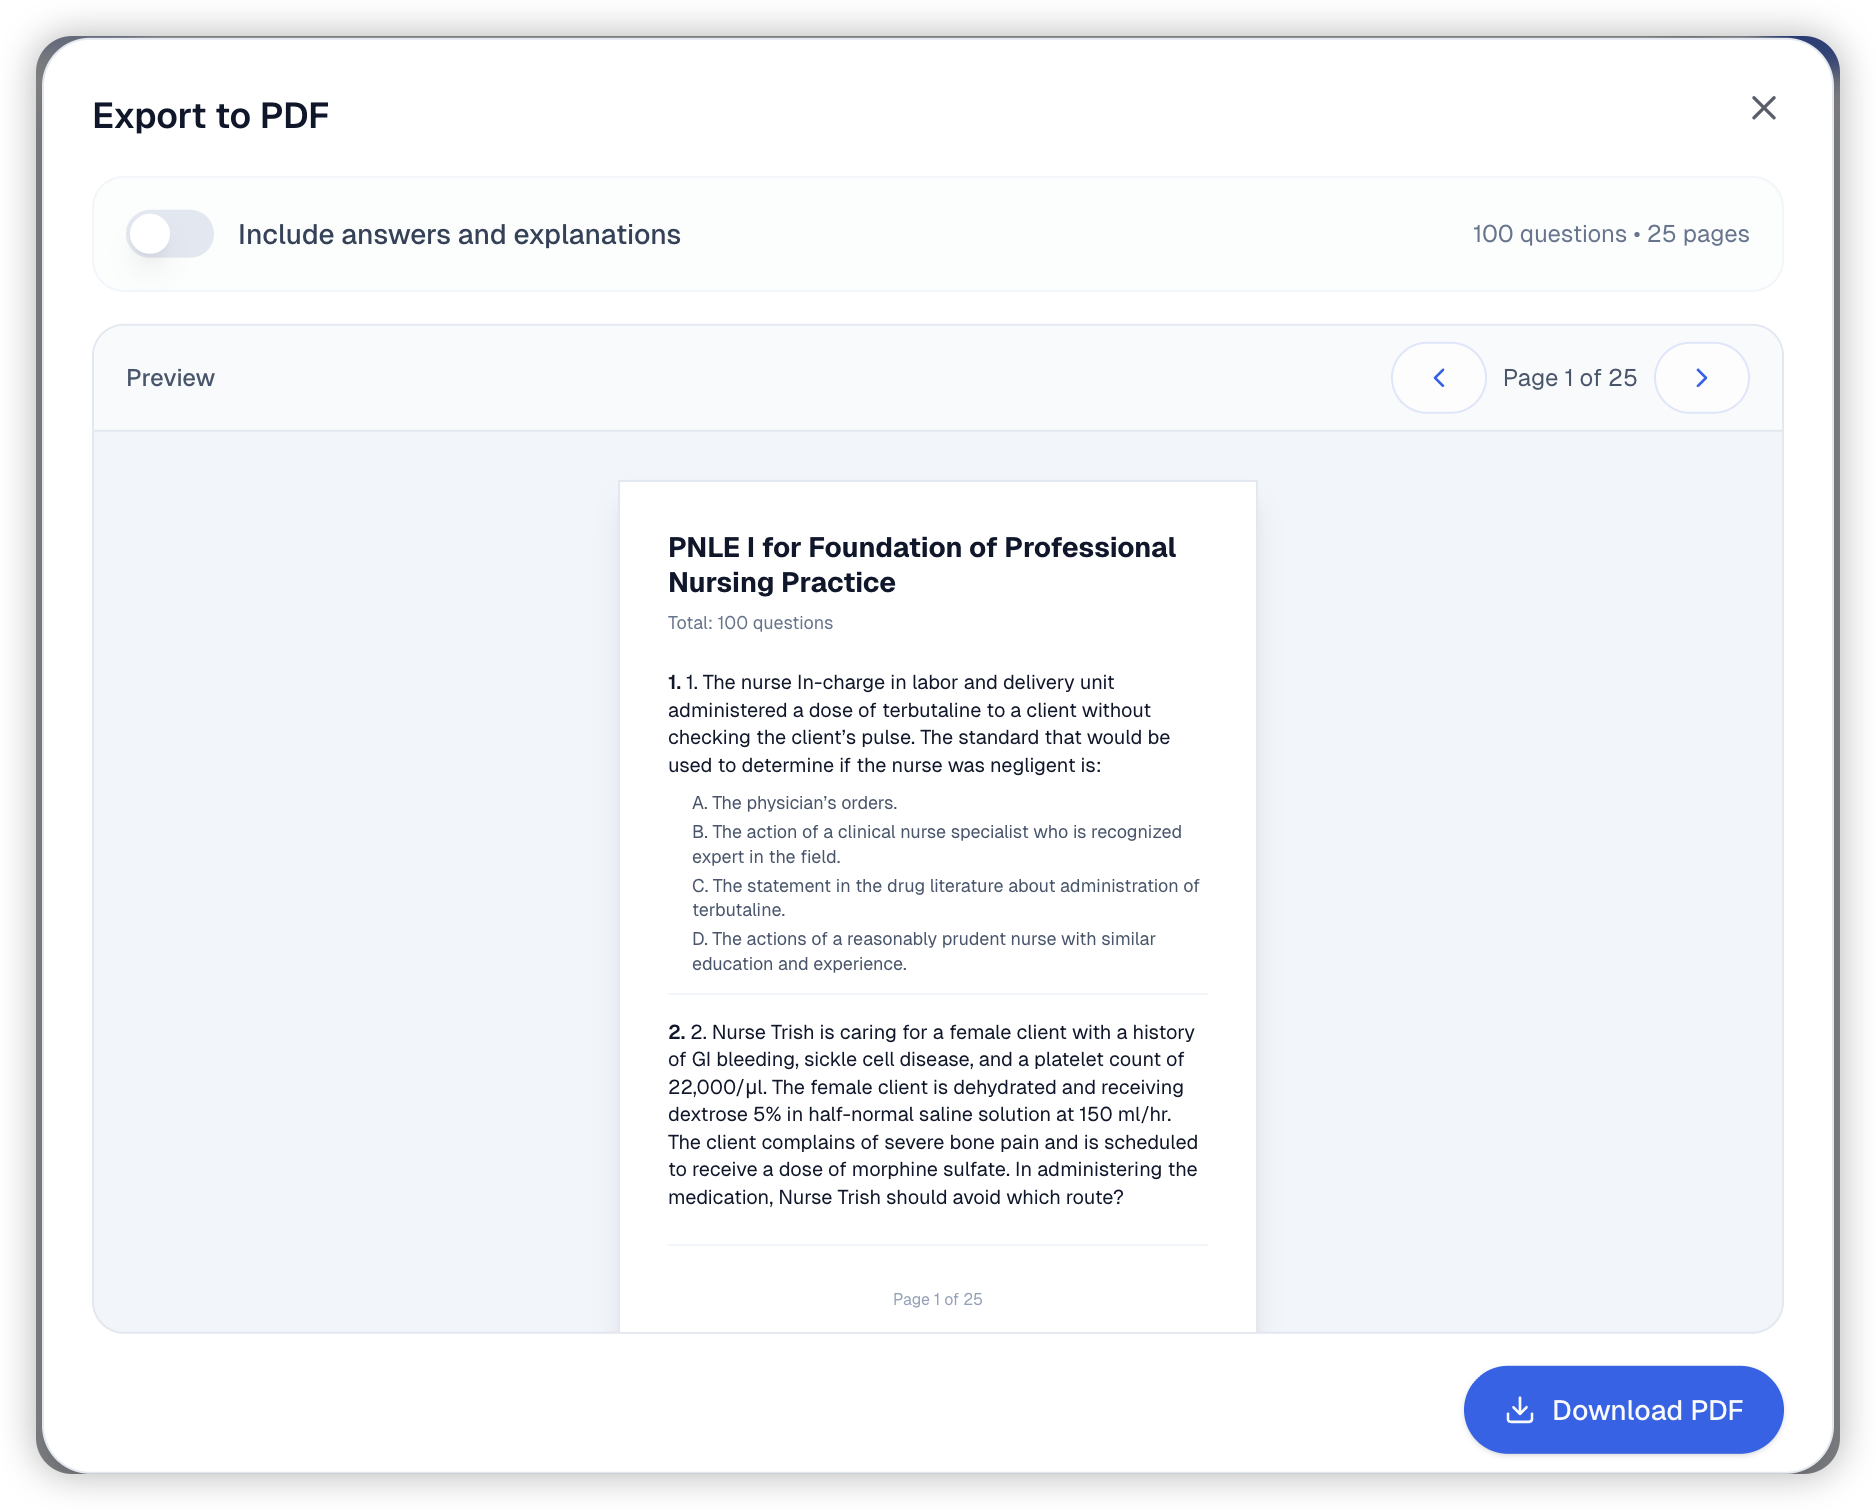Viewport: 1876px width, 1510px height.
Task: Click the 'Include answers and explanations' label
Action: tap(459, 234)
